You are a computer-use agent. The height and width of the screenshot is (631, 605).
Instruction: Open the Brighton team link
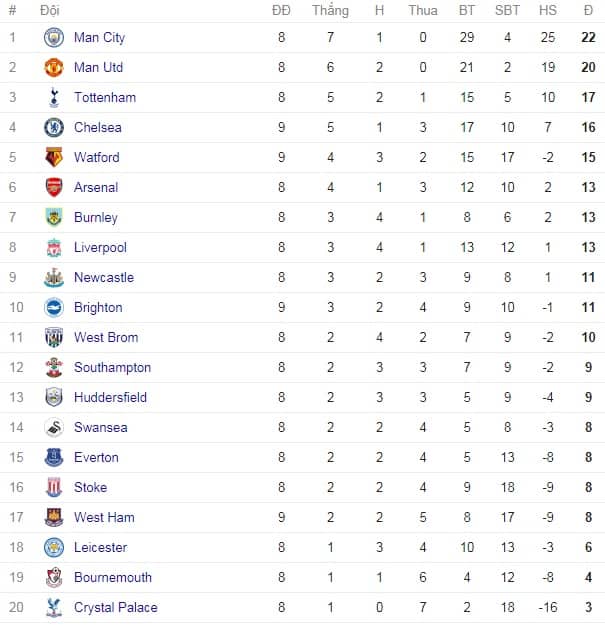(98, 308)
